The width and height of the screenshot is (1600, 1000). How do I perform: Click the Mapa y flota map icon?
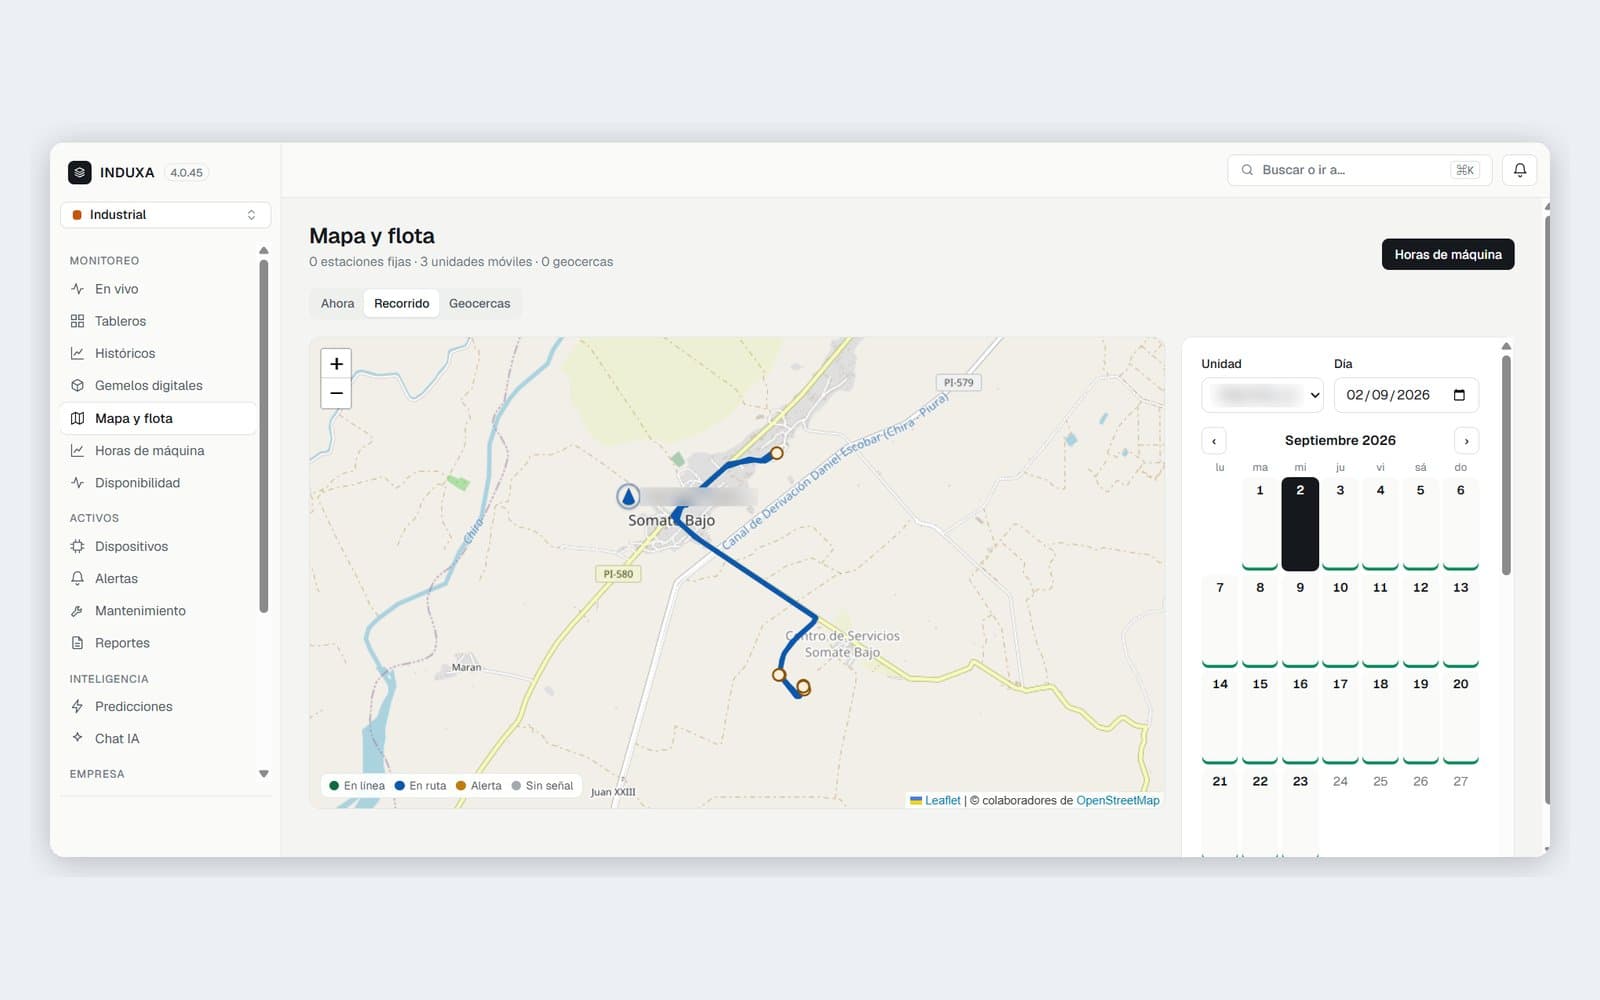tap(77, 418)
